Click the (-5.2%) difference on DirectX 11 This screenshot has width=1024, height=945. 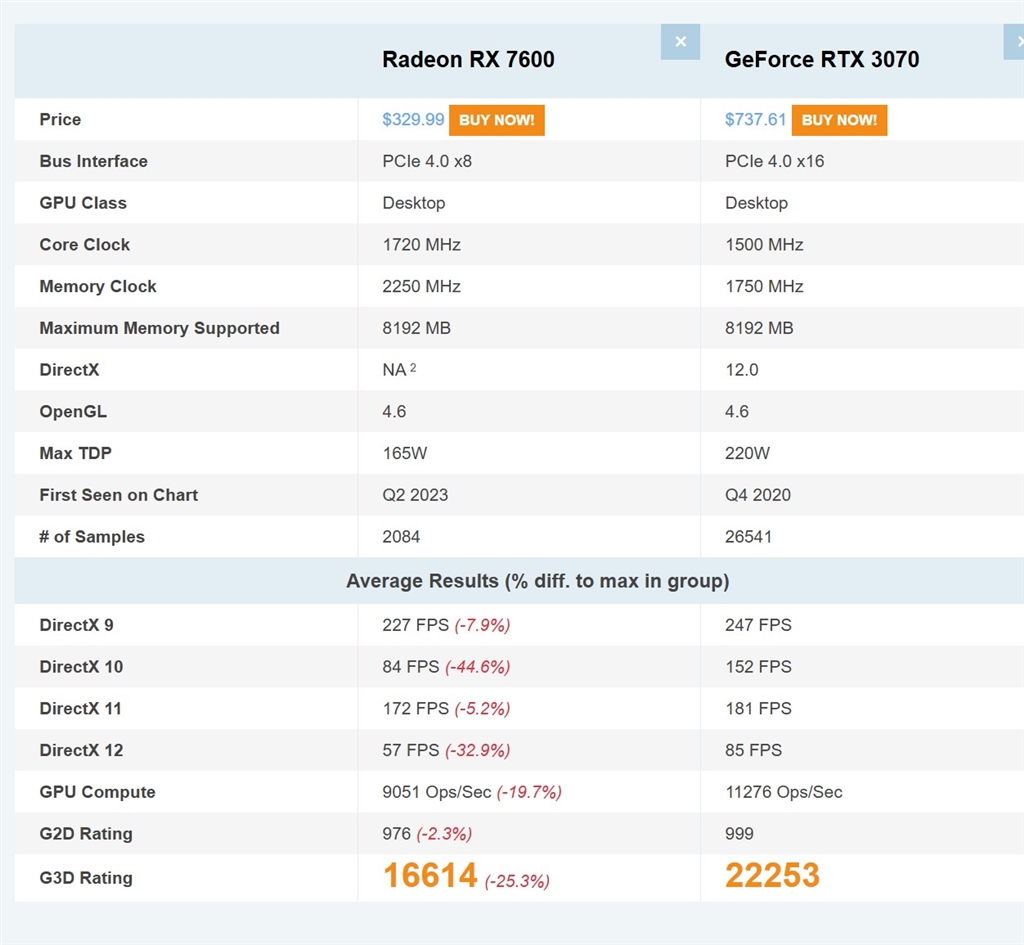click(x=483, y=709)
